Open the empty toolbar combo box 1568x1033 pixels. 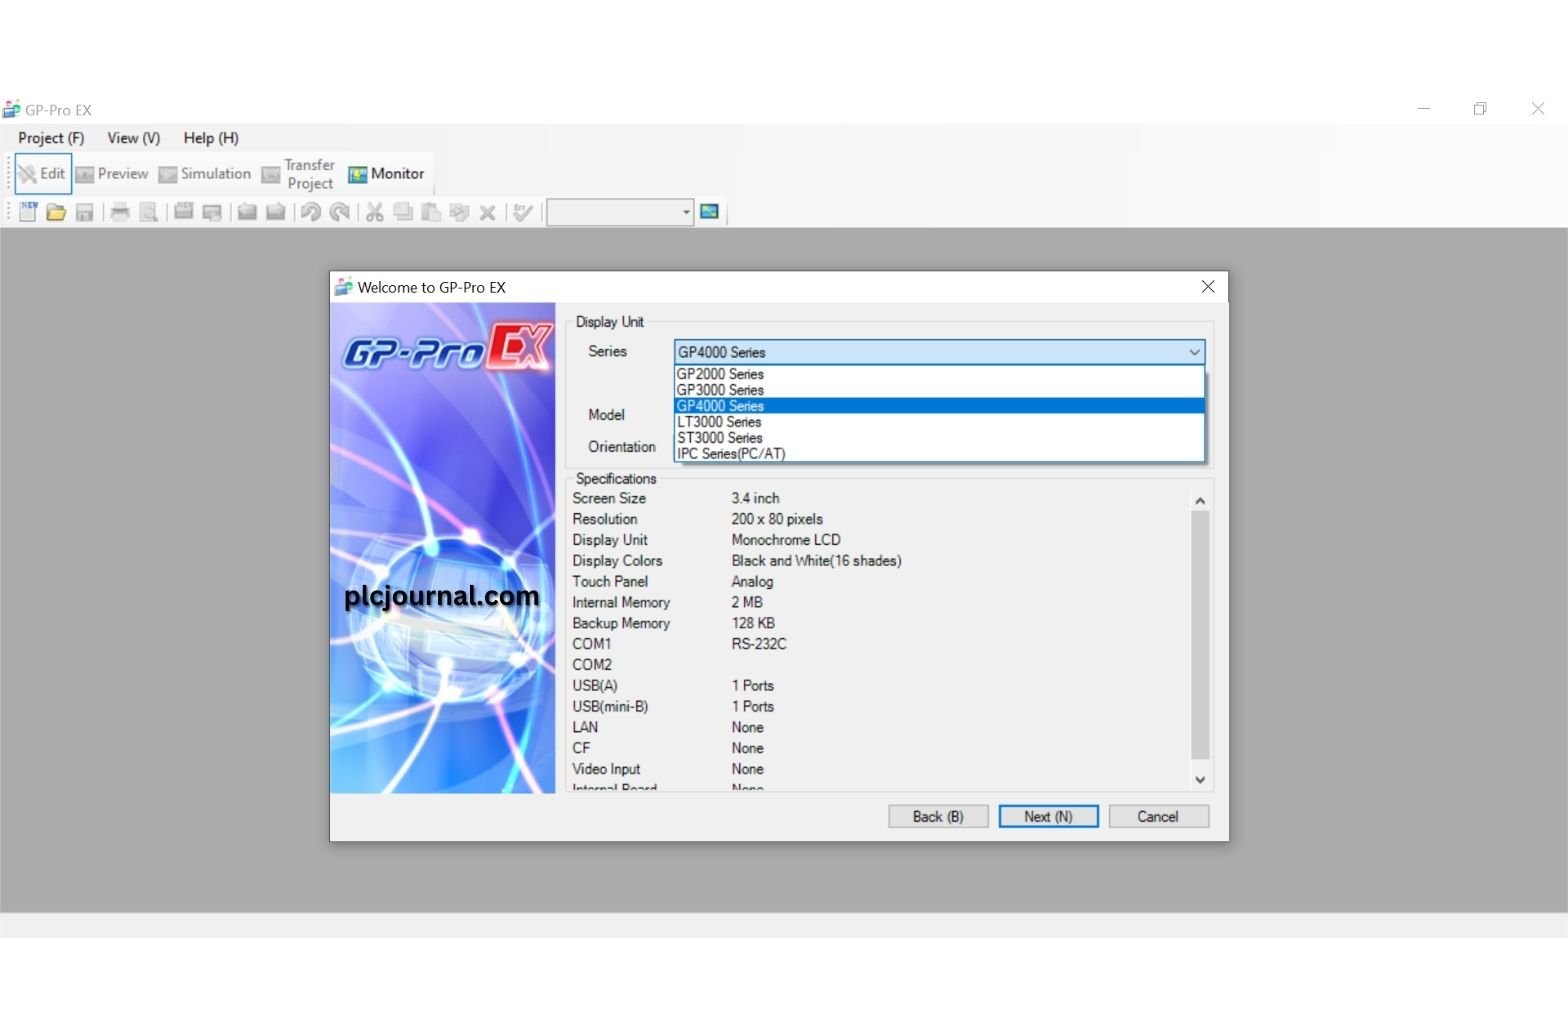coord(620,212)
